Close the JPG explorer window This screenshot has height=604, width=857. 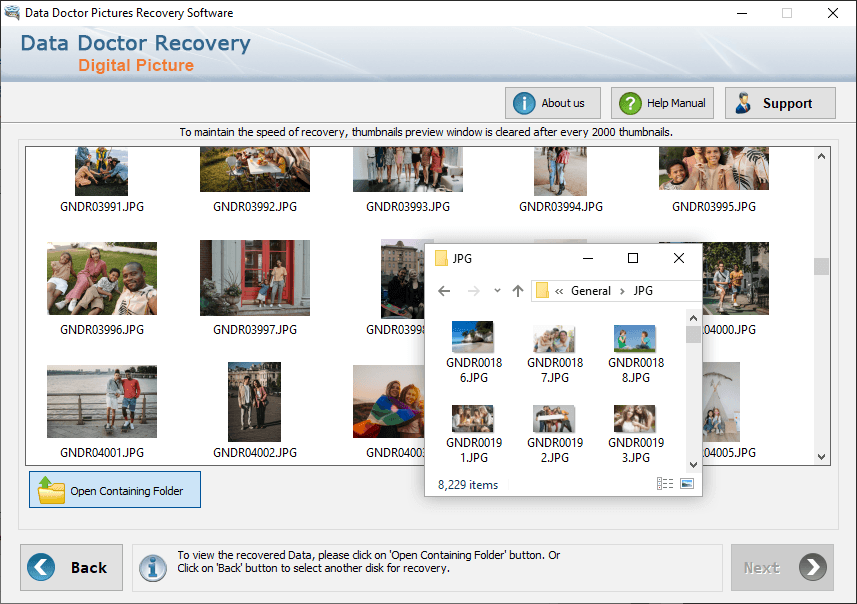(x=679, y=258)
